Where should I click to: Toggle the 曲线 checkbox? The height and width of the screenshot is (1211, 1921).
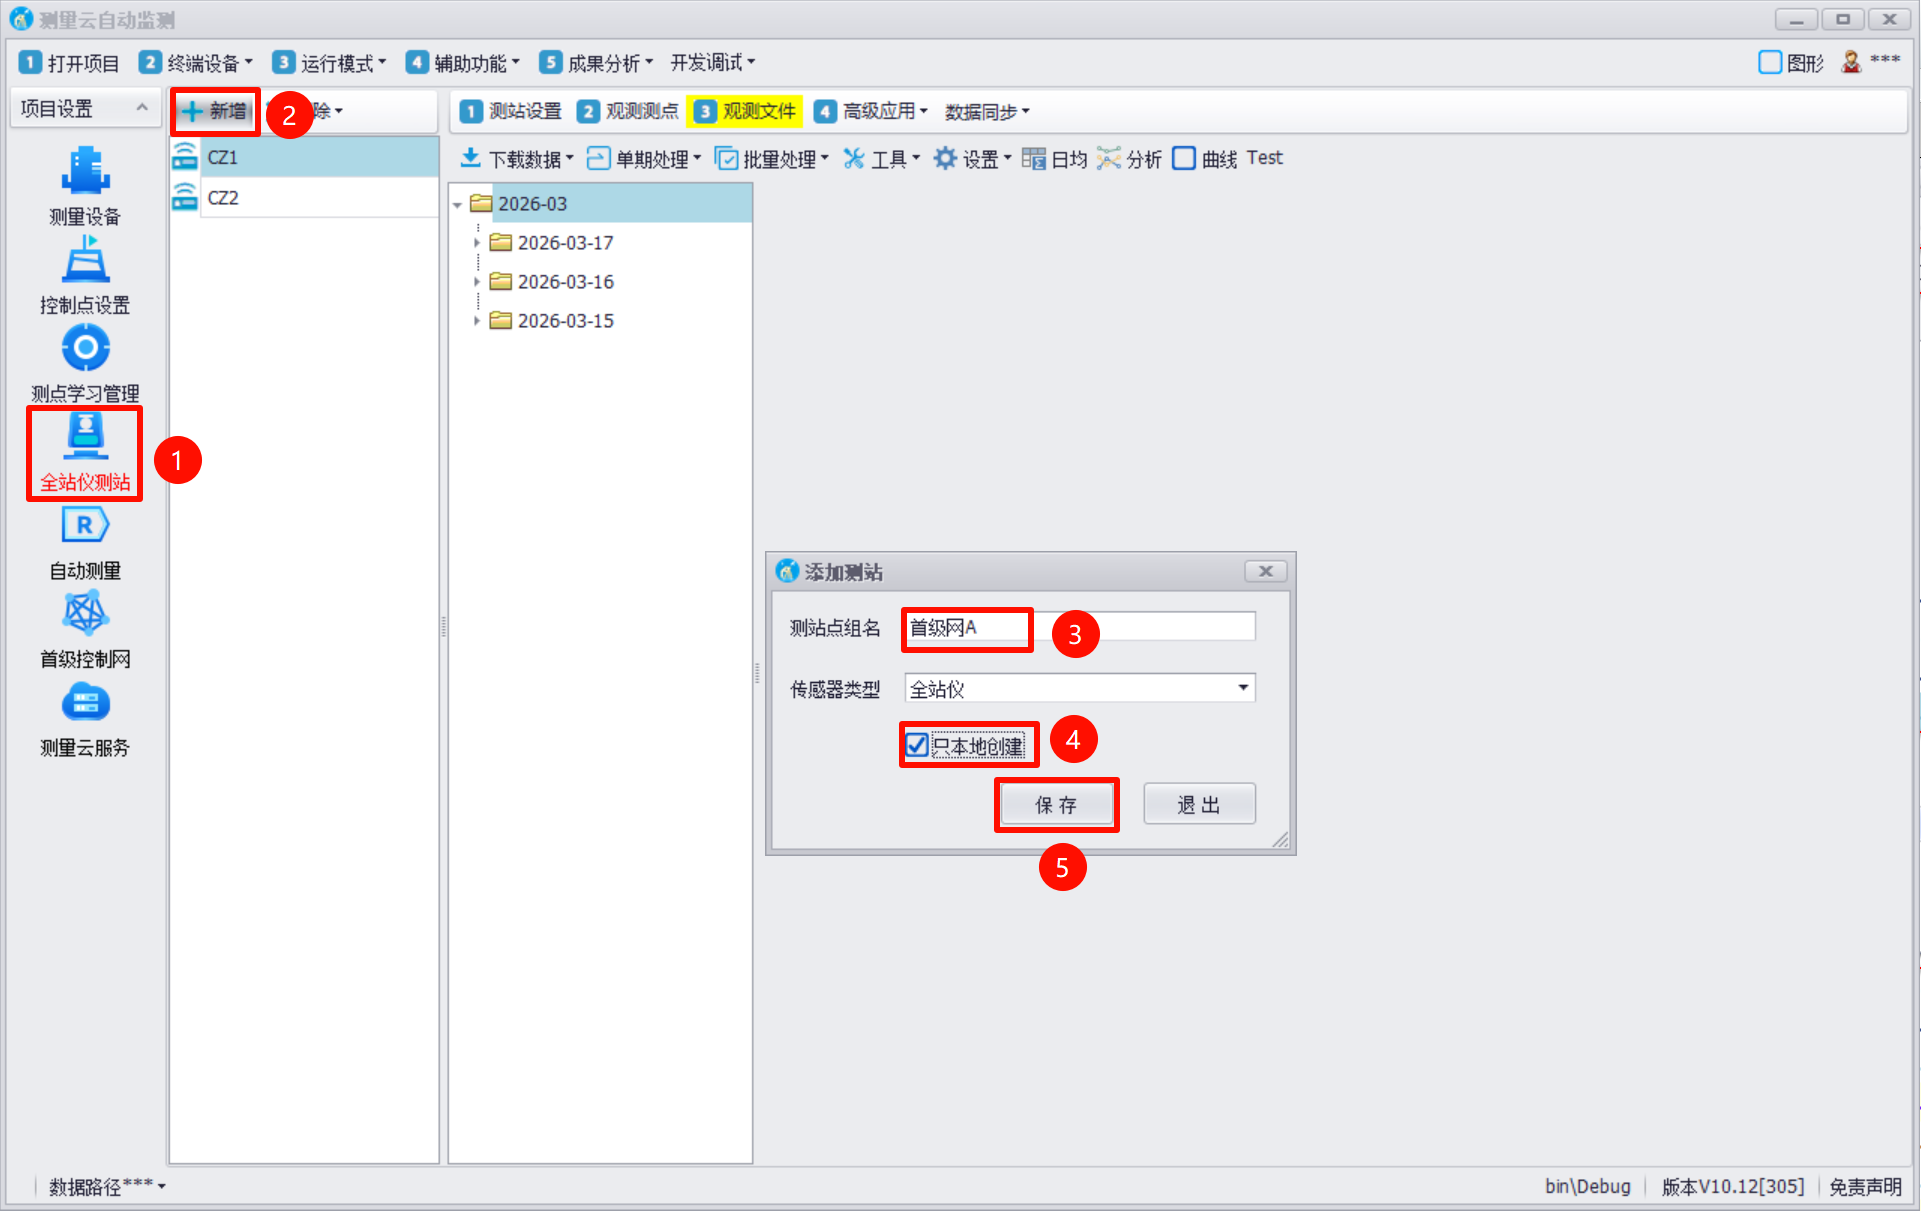coord(1184,159)
